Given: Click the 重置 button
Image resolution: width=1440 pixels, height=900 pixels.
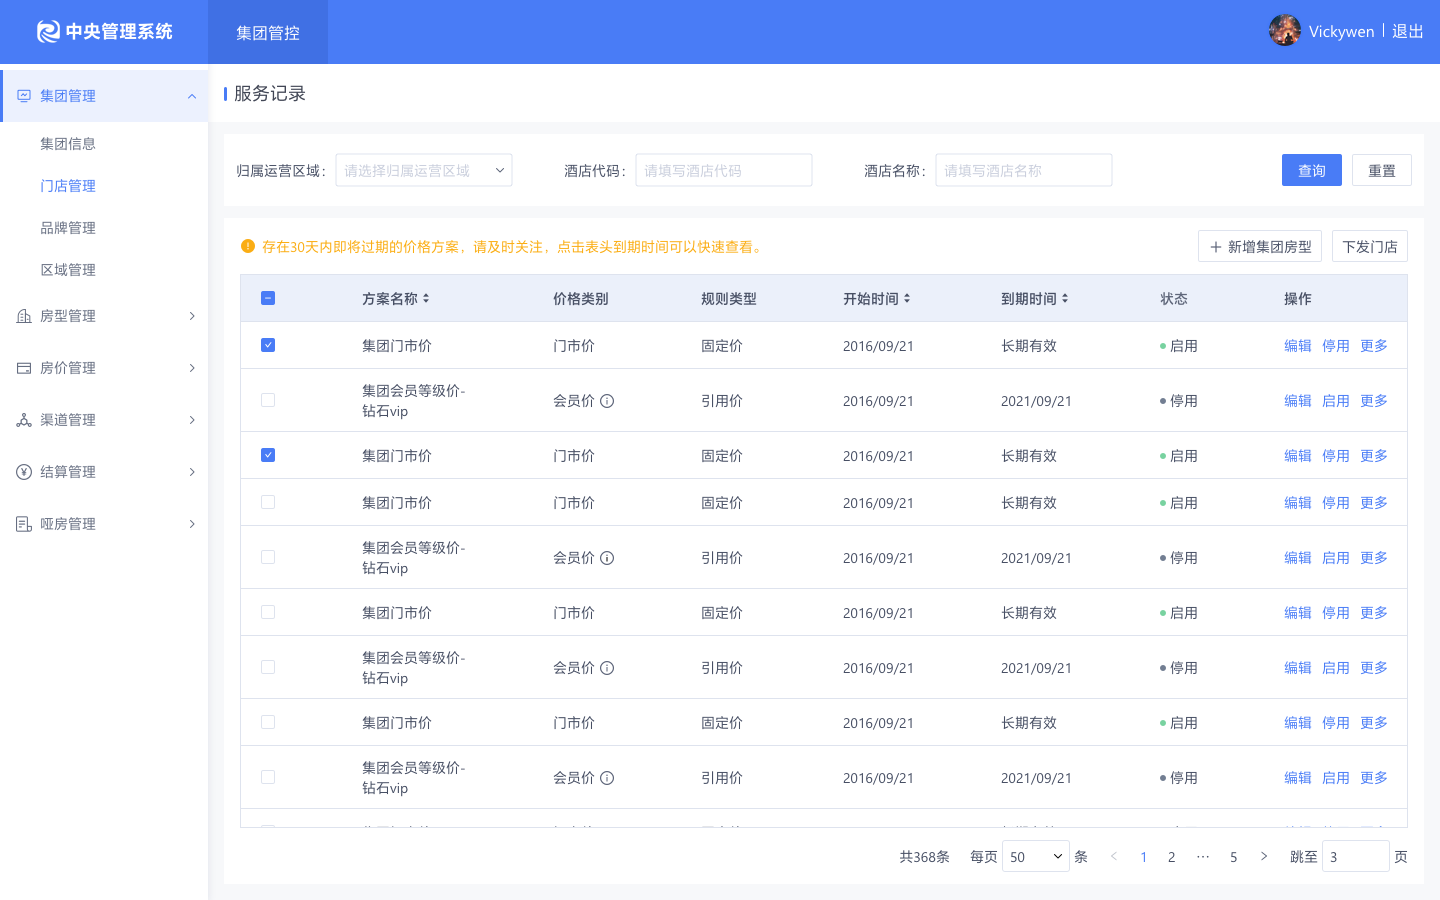Looking at the screenshot, I should [x=1382, y=170].
